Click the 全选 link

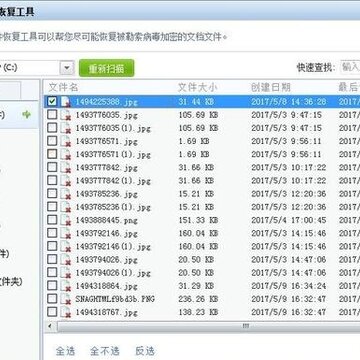click(65, 351)
